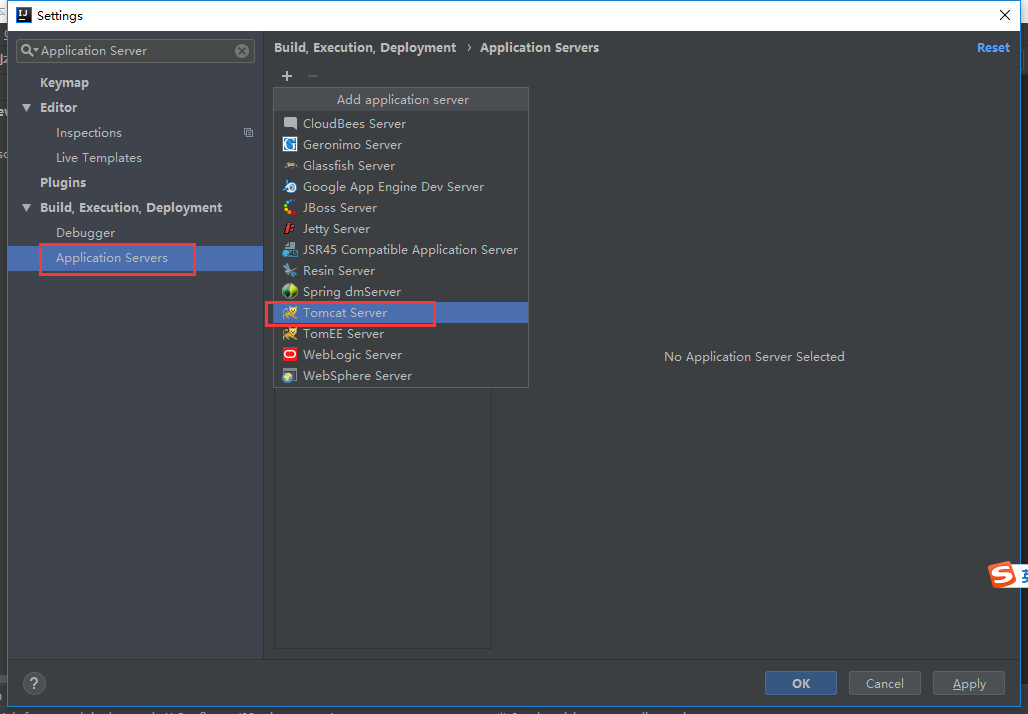
Task: Click the Google App Engine icon
Action: (x=290, y=186)
